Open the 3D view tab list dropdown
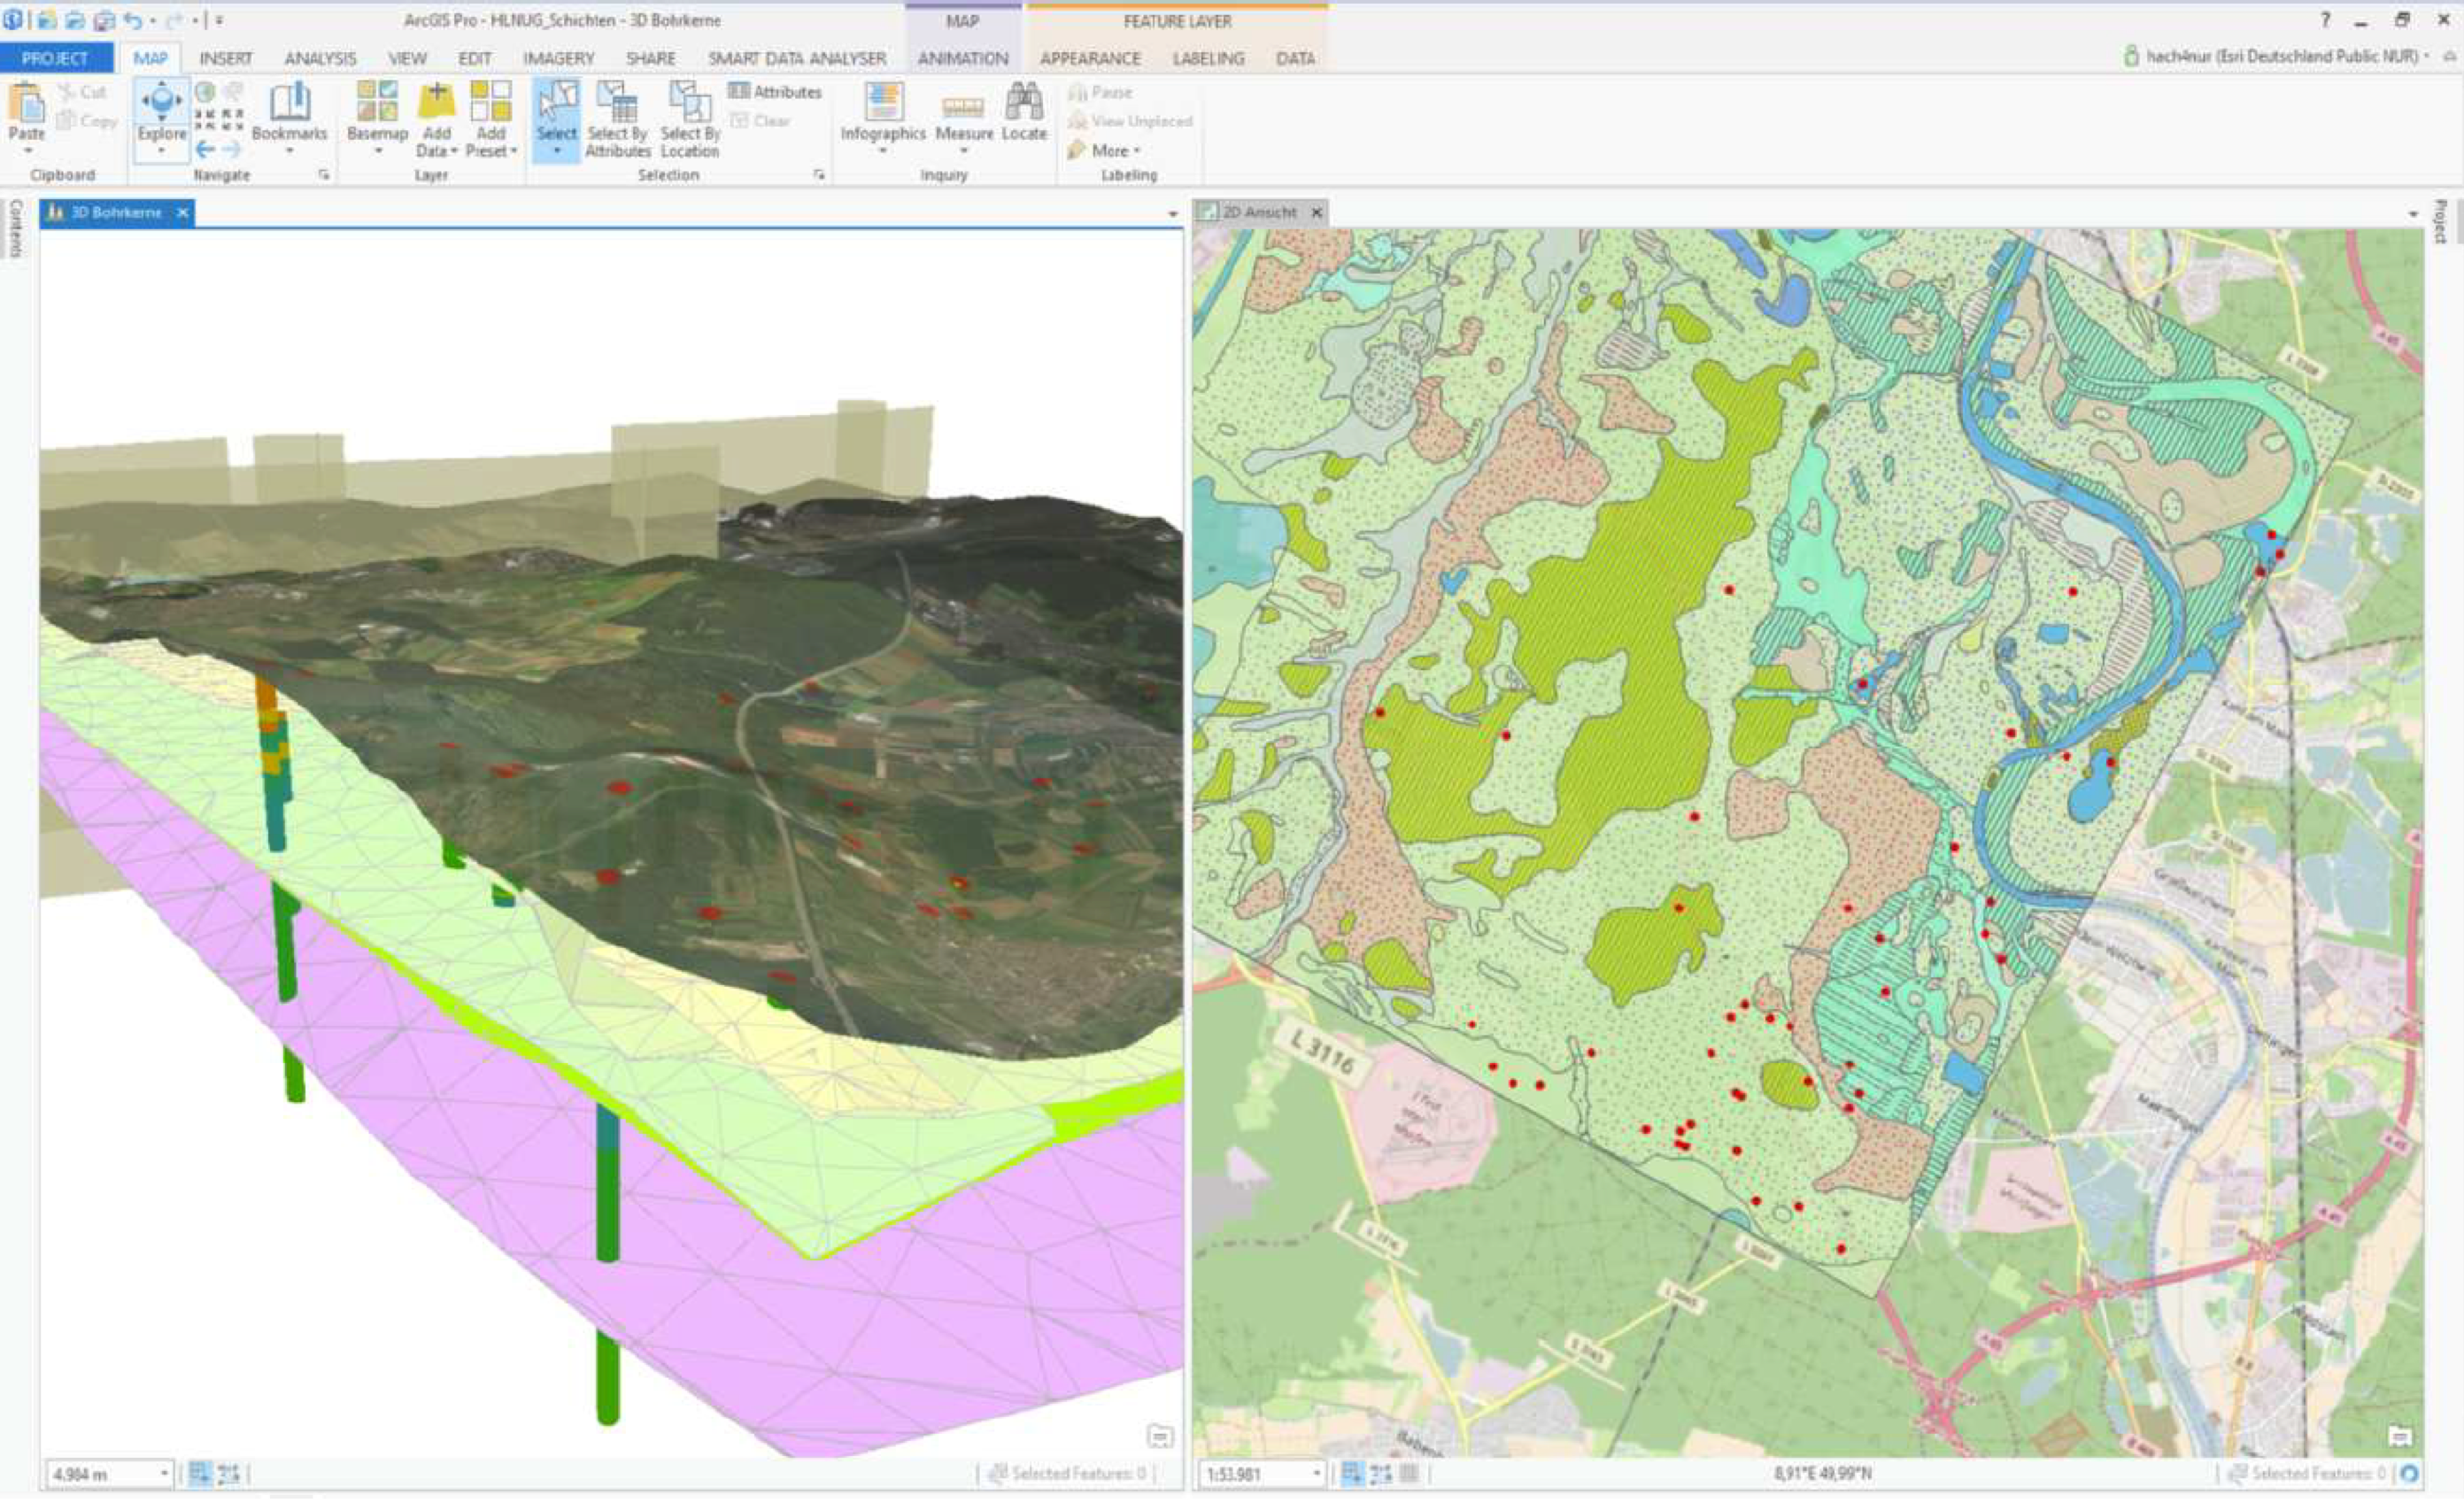Viewport: 2464px width, 1510px height. [1172, 214]
